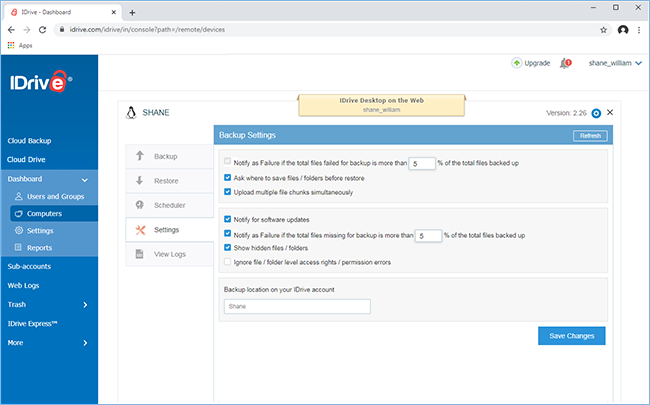The height and width of the screenshot is (405, 650).
Task: Switch to the Scheduler tab
Action: pos(170,205)
